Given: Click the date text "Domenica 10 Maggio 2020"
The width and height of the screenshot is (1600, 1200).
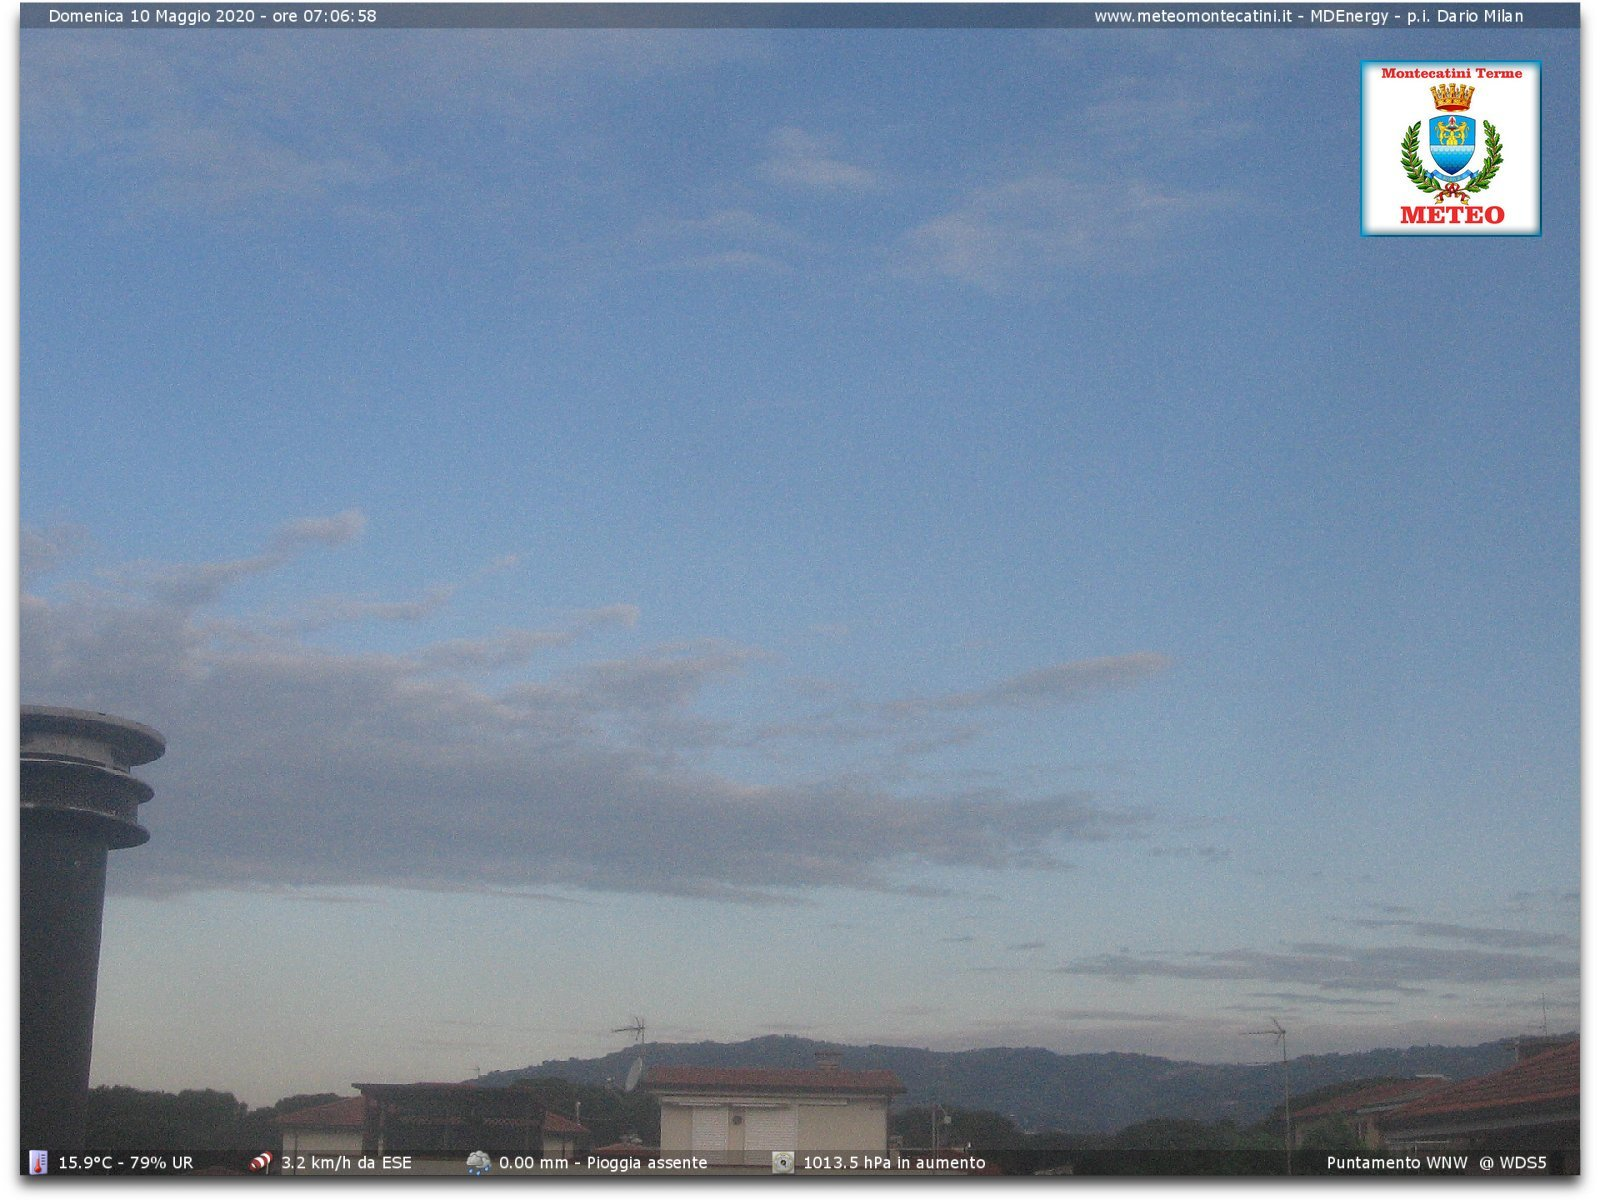Looking at the screenshot, I should 152,16.
